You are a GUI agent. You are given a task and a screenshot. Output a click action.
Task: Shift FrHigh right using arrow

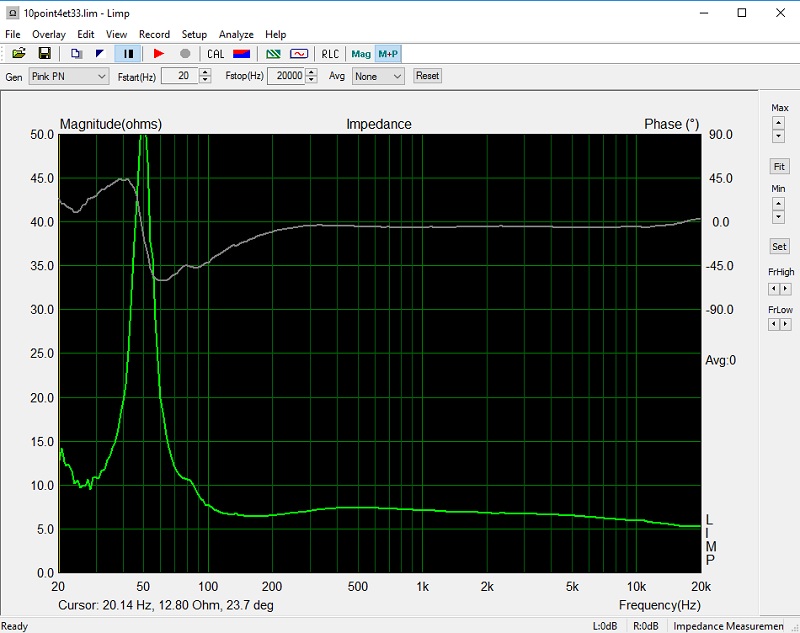(x=785, y=289)
